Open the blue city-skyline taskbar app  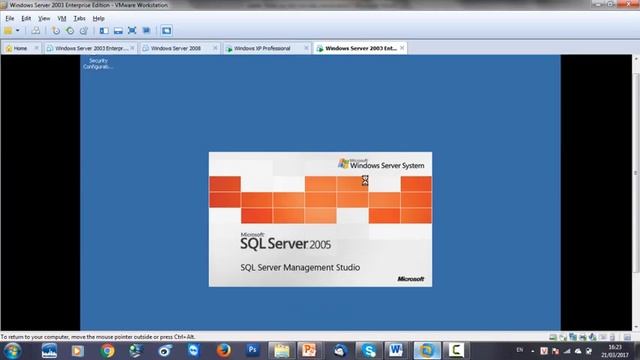[x=49, y=351]
